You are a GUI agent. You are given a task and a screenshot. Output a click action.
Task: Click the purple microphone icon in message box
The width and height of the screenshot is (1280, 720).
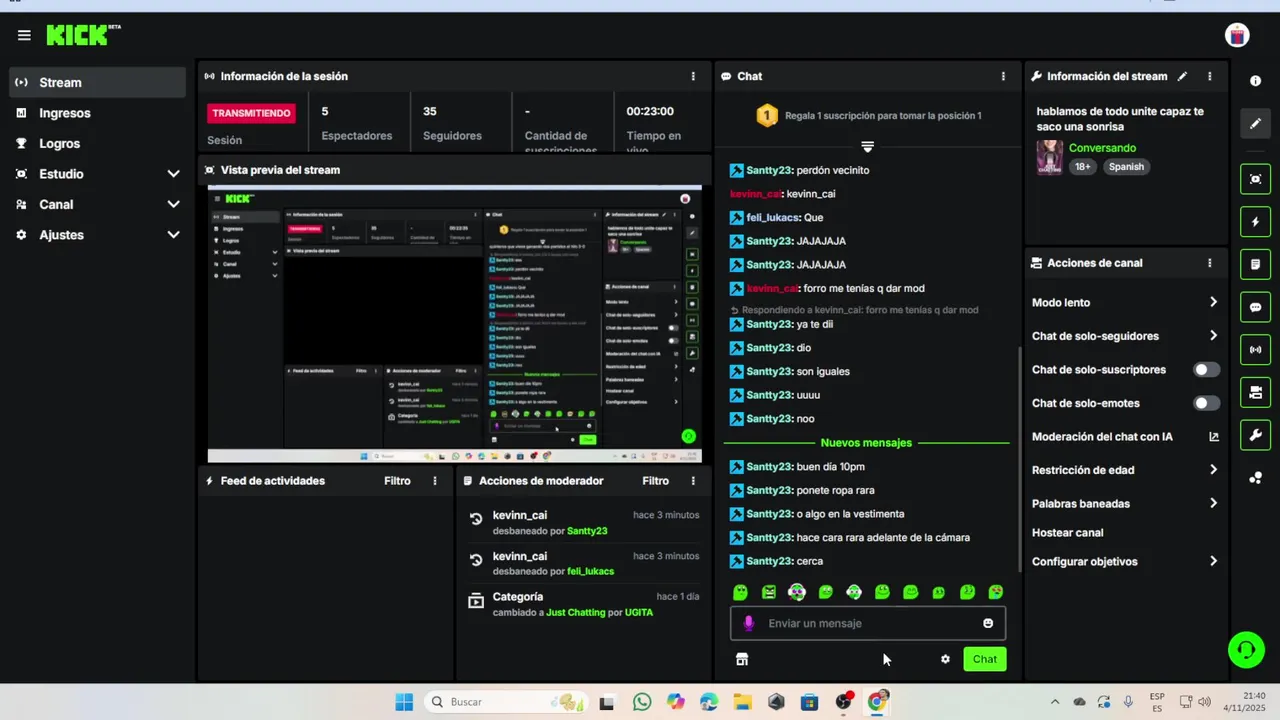coord(748,623)
